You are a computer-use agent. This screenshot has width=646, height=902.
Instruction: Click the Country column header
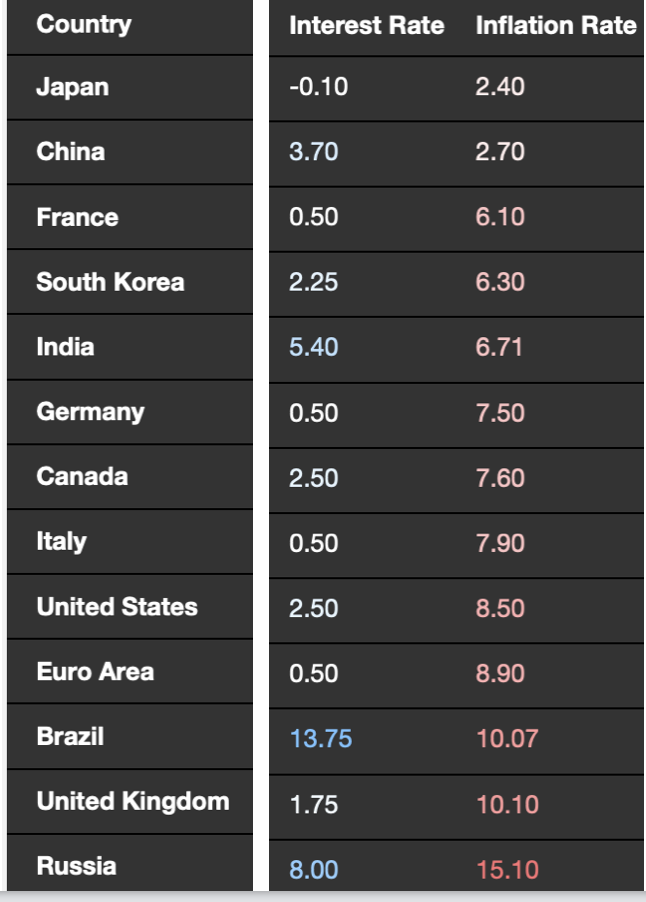click(83, 24)
